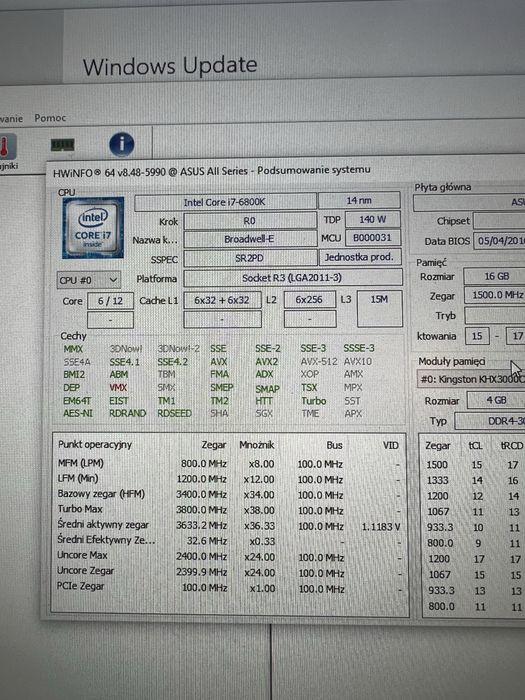The height and width of the screenshot is (700, 525).
Task: Open the CPU #0 selector dropdown
Action: click(88, 280)
